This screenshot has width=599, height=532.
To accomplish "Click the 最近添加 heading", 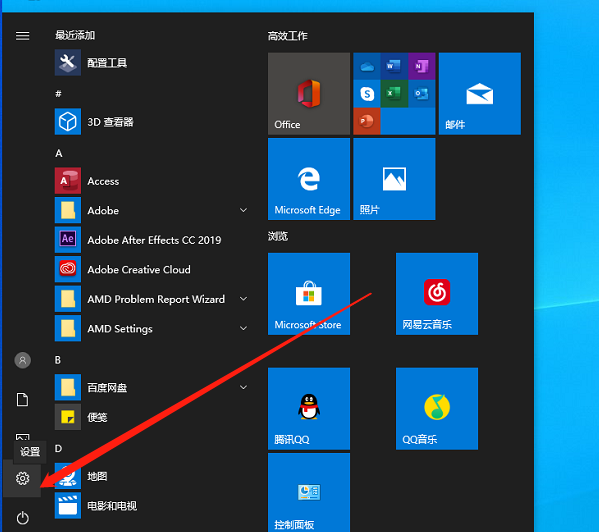I will pos(75,36).
